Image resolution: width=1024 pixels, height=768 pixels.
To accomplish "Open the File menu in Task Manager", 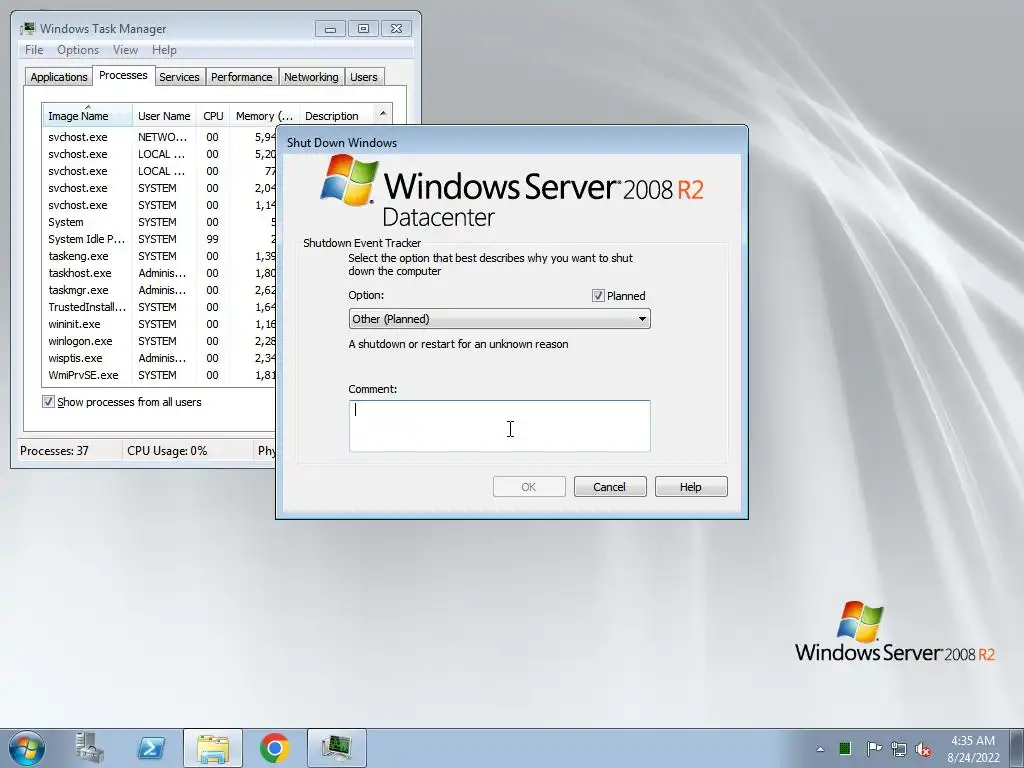I will [x=34, y=50].
